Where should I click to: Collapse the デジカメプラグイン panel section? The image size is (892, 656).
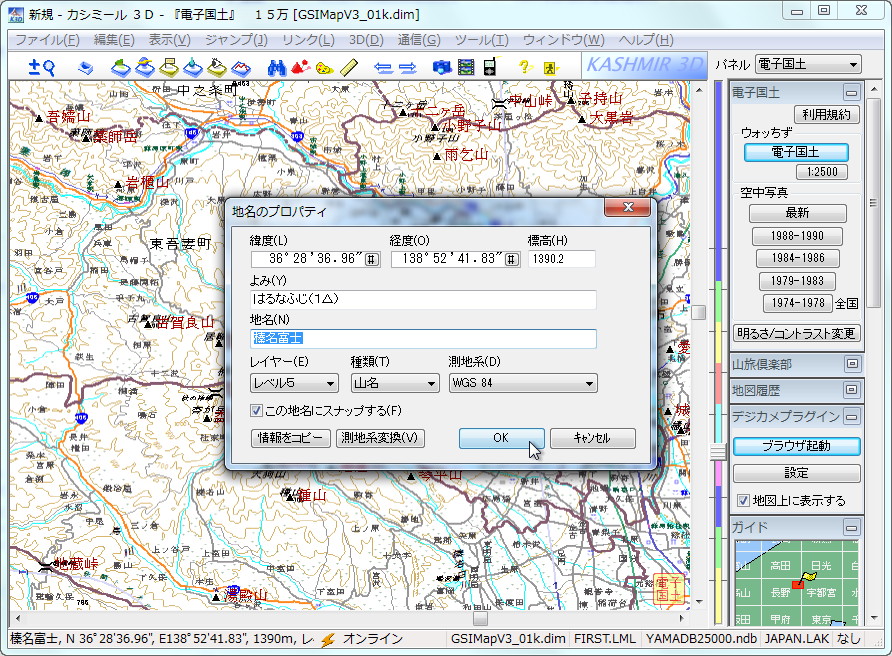[x=852, y=417]
